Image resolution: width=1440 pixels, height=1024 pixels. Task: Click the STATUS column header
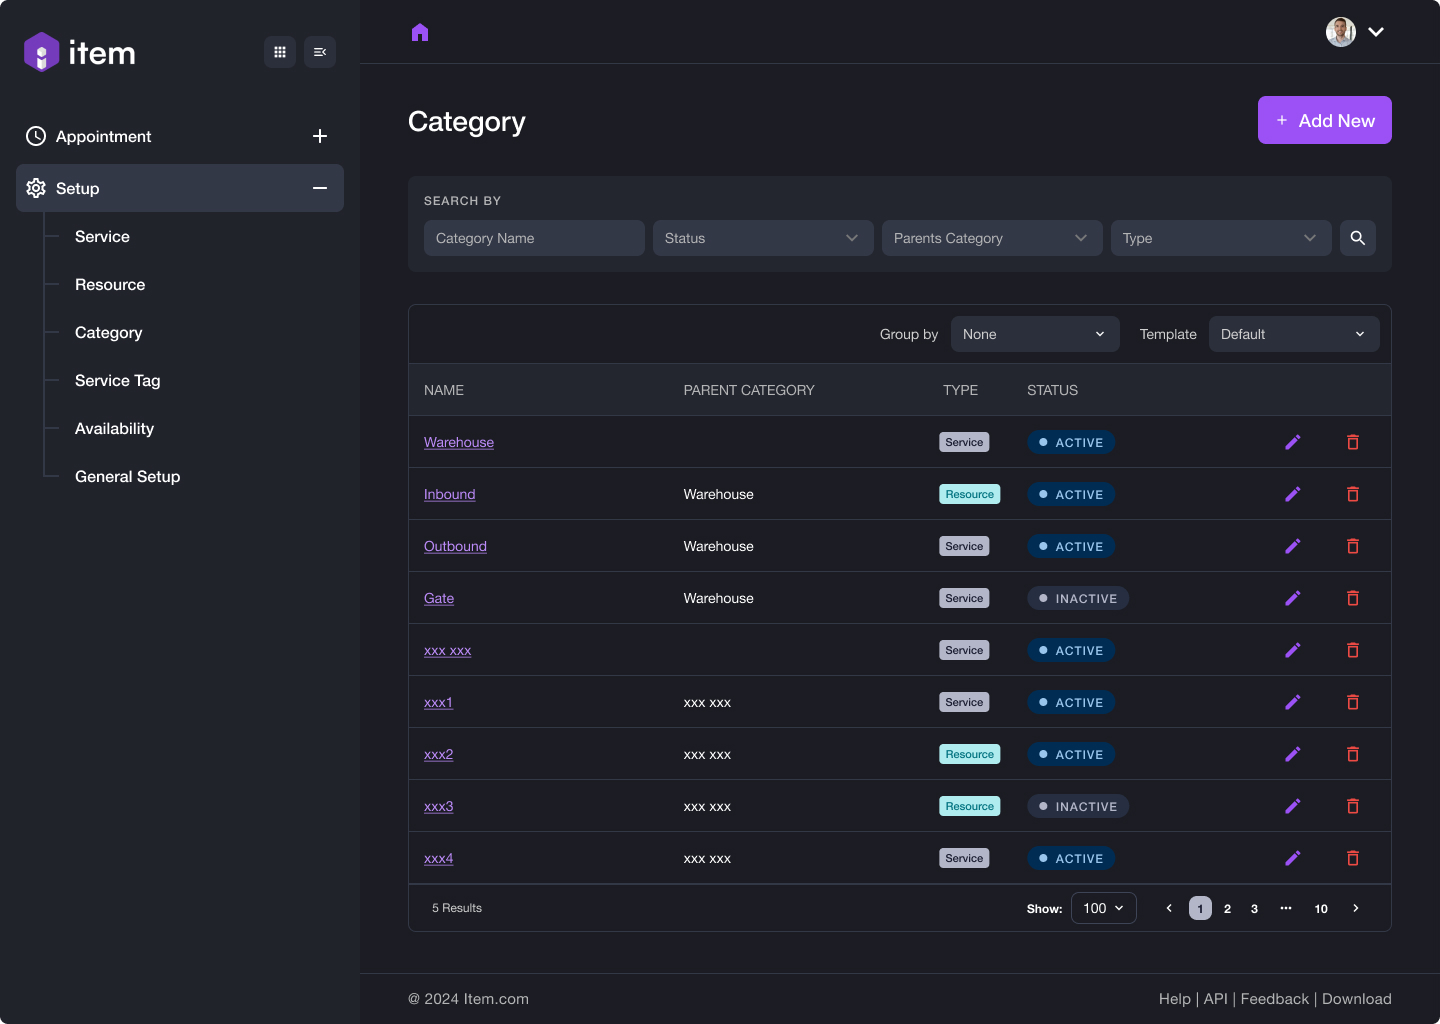pyautogui.click(x=1053, y=390)
